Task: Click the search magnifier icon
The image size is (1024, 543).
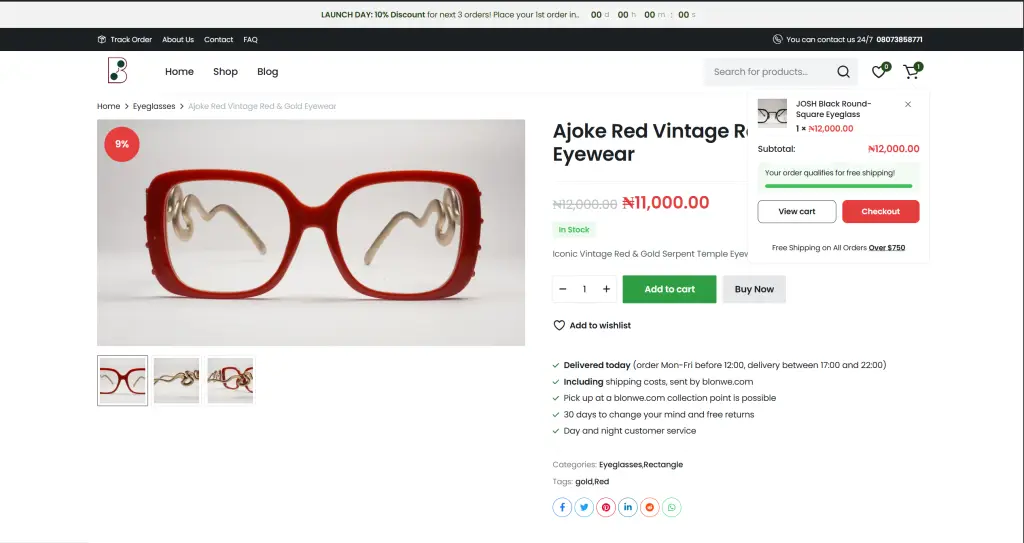Action: (x=843, y=72)
